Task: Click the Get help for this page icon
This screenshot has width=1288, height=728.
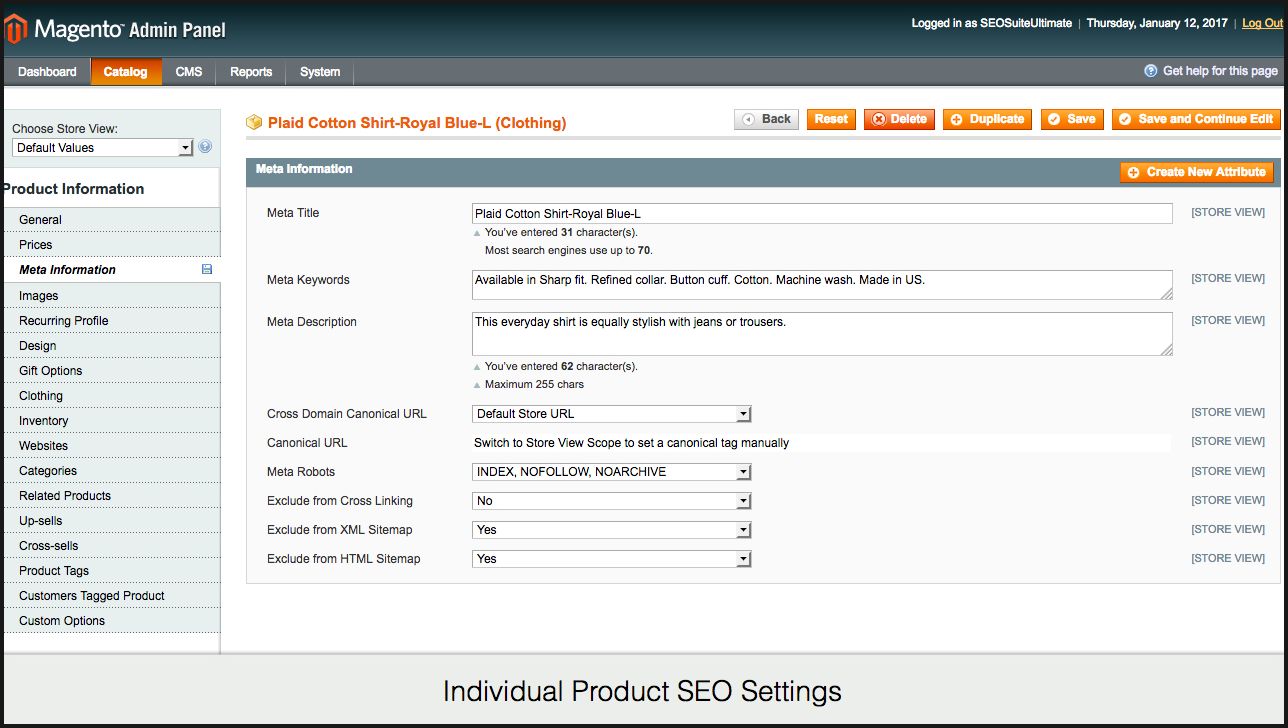Action: [1151, 71]
